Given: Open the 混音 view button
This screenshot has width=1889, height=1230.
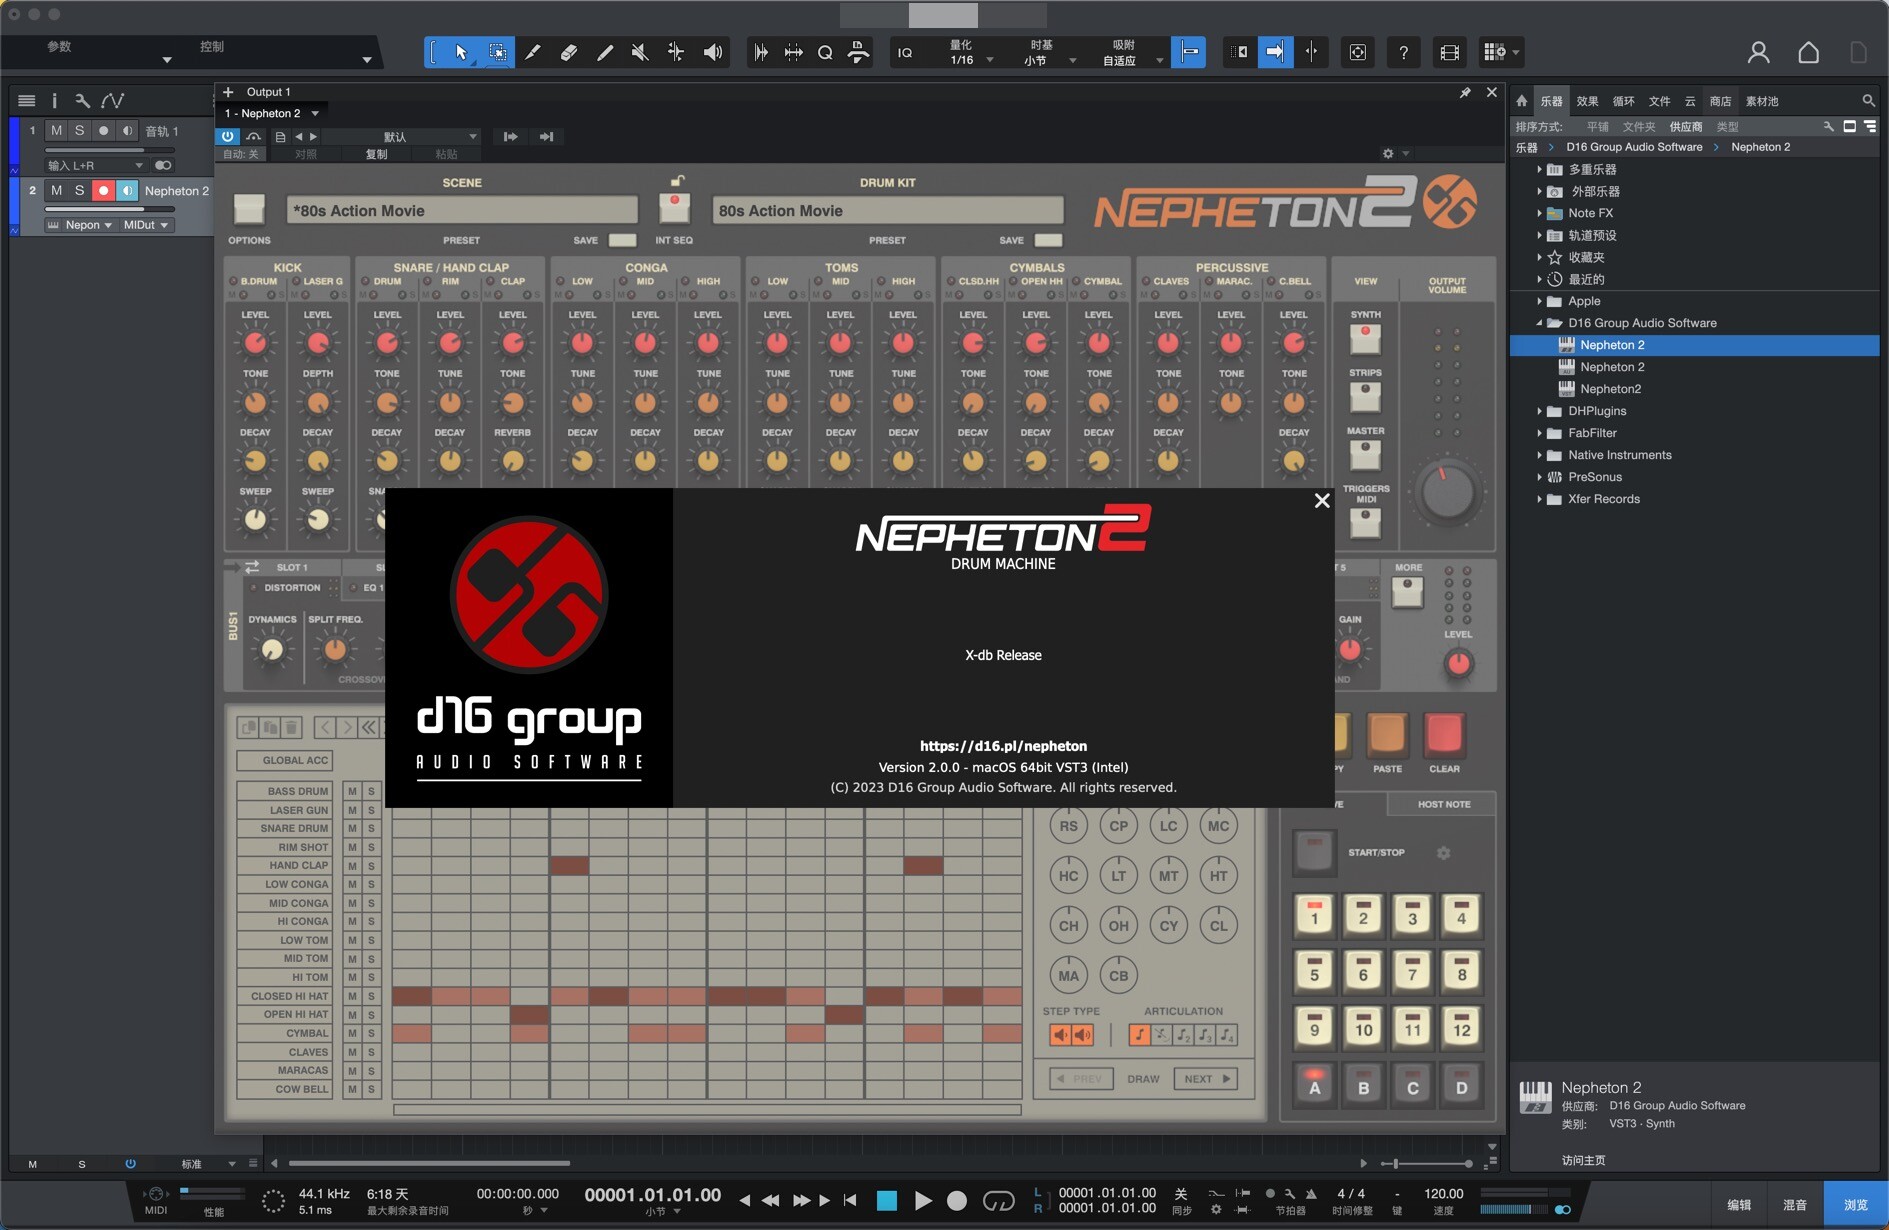Looking at the screenshot, I should [x=1795, y=1205].
